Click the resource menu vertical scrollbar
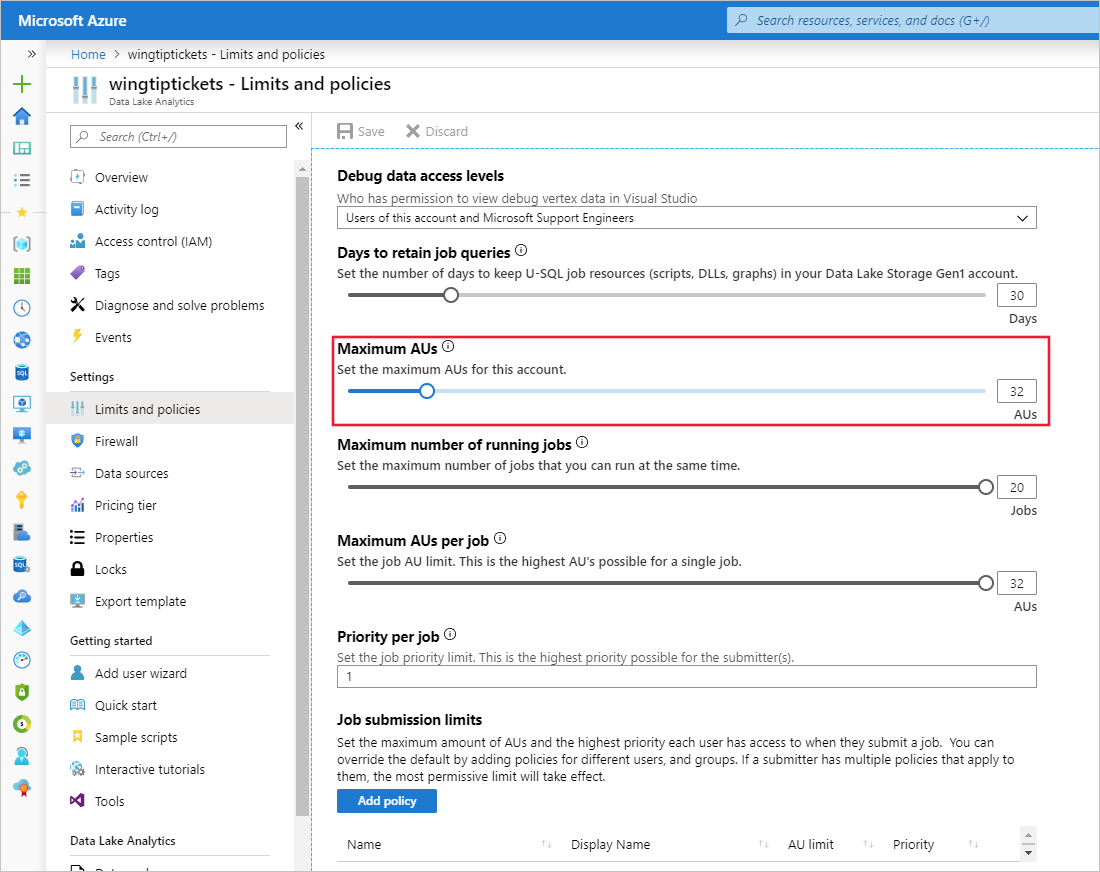 pyautogui.click(x=302, y=496)
